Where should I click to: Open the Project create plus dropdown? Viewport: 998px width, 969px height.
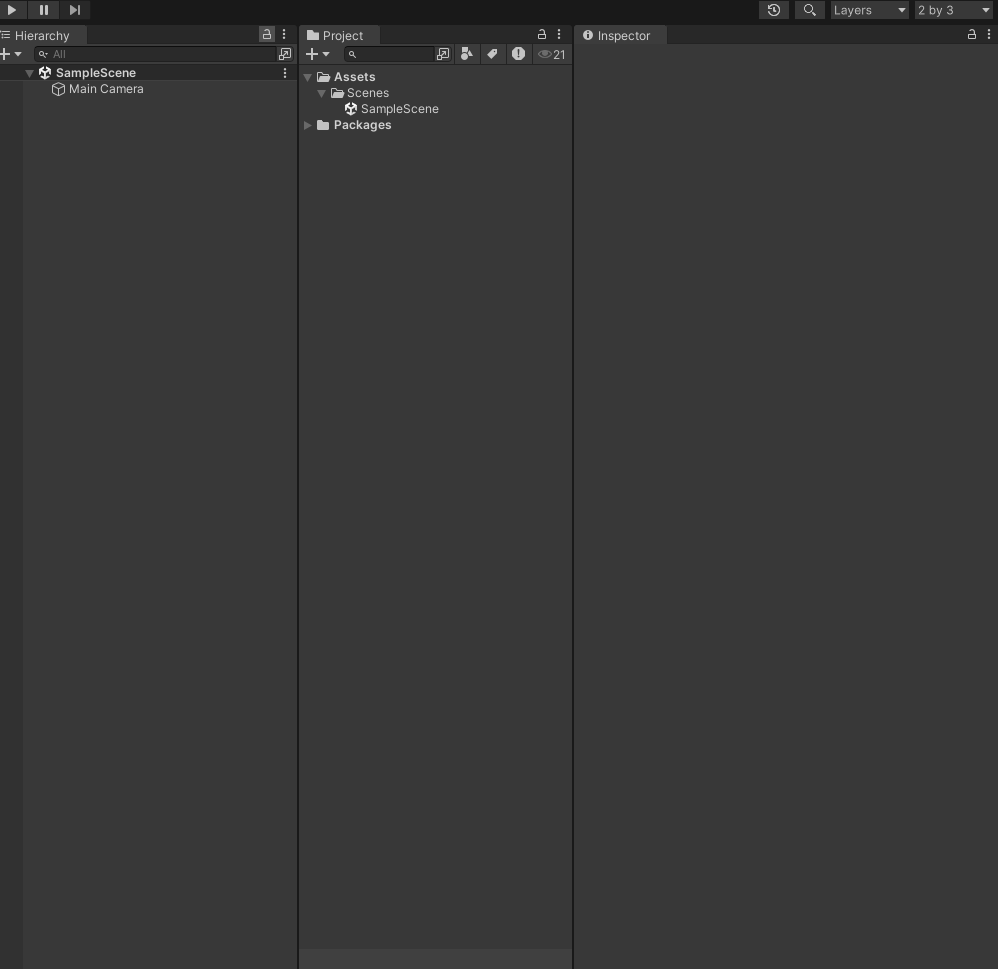click(318, 54)
